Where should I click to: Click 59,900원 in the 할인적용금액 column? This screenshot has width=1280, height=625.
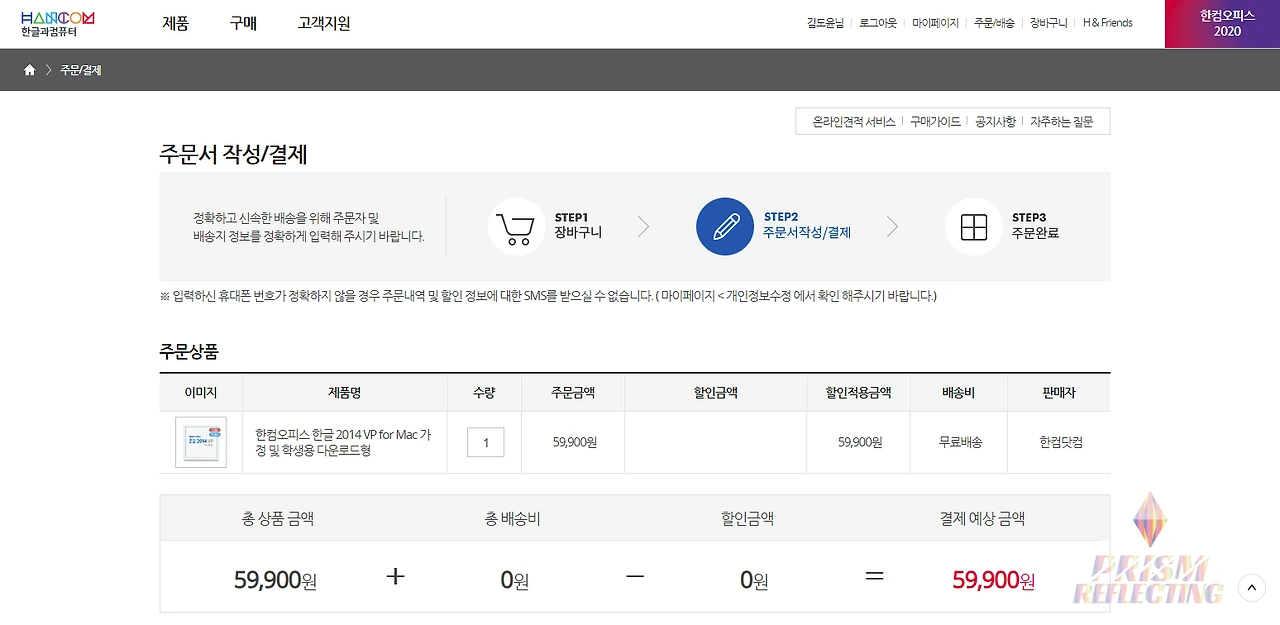[x=860, y=442]
